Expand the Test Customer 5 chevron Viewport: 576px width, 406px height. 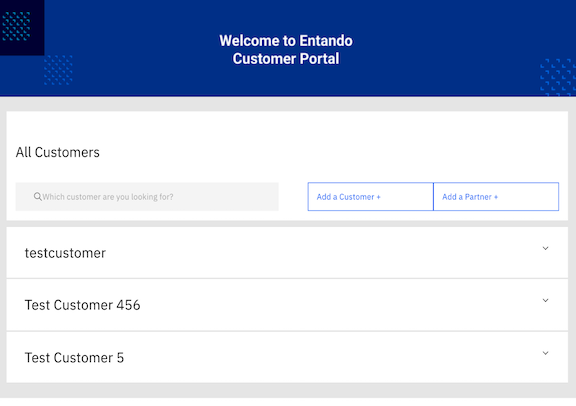point(546,353)
